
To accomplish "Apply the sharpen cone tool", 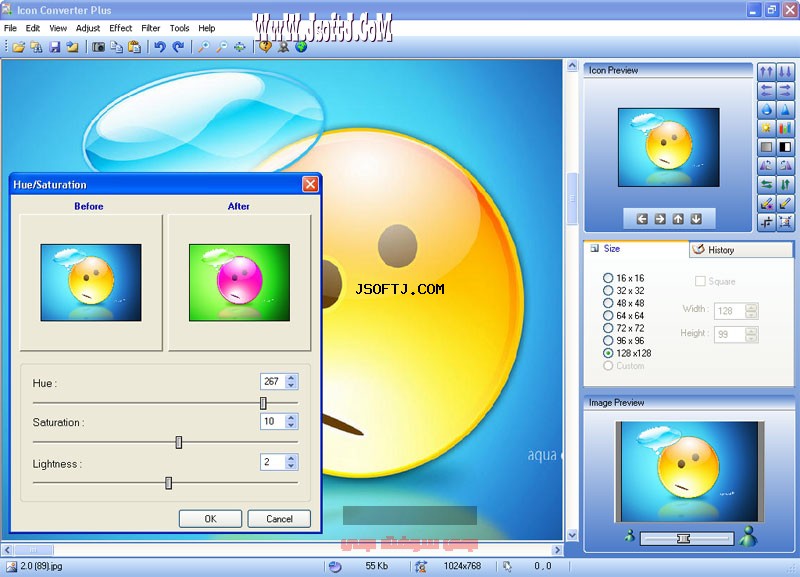I will click(785, 109).
